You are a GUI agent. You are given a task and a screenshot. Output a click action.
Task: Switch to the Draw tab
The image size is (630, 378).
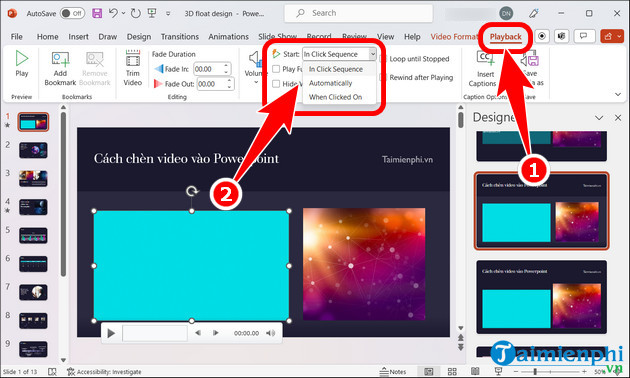coord(108,37)
